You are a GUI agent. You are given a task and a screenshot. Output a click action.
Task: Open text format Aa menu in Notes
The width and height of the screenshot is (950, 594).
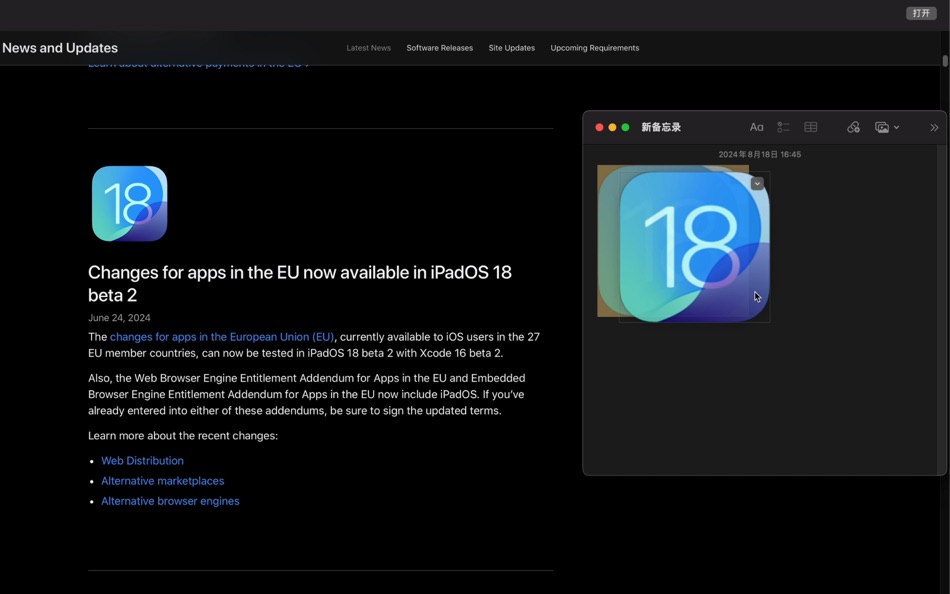click(x=756, y=127)
